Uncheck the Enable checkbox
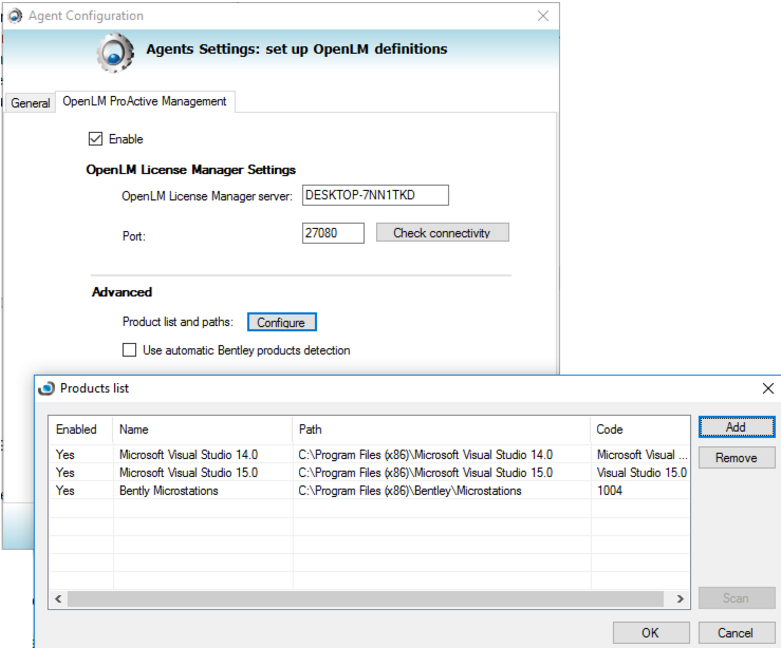The image size is (781, 649). pos(96,139)
